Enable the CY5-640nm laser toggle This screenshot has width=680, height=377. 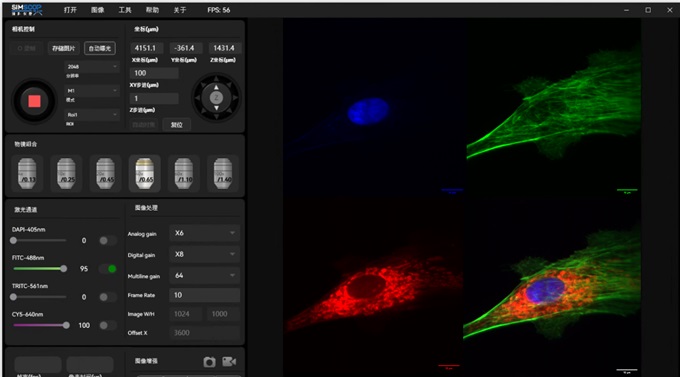[108, 325]
